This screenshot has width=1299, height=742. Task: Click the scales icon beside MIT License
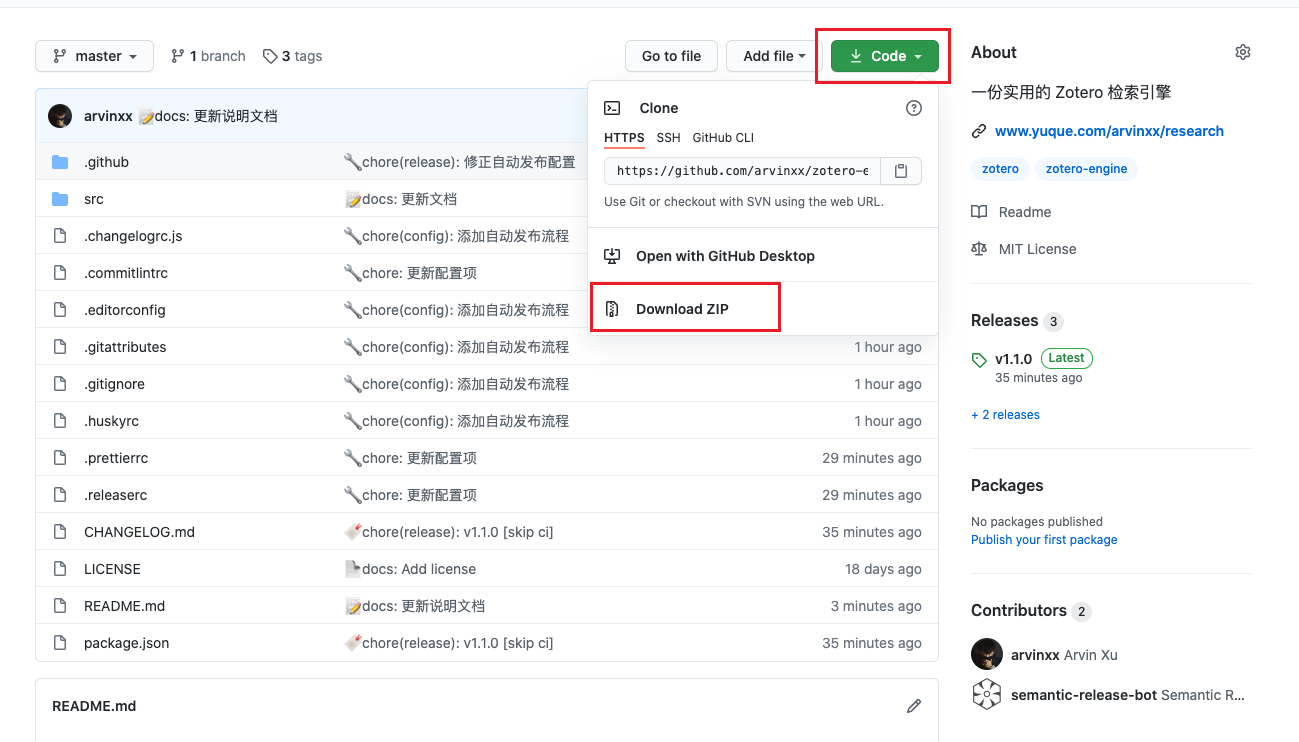[979, 249]
